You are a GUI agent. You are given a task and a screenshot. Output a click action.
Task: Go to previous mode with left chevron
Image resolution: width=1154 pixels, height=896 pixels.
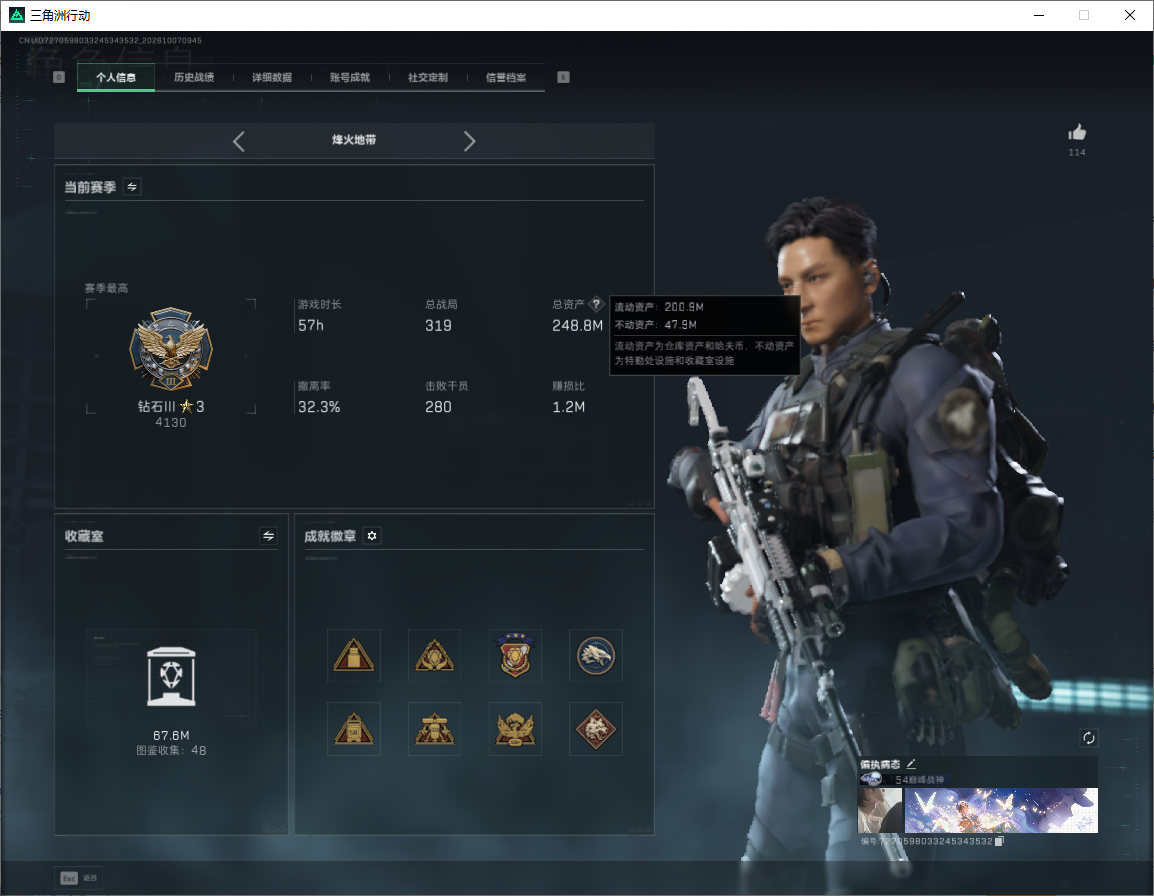(x=238, y=141)
